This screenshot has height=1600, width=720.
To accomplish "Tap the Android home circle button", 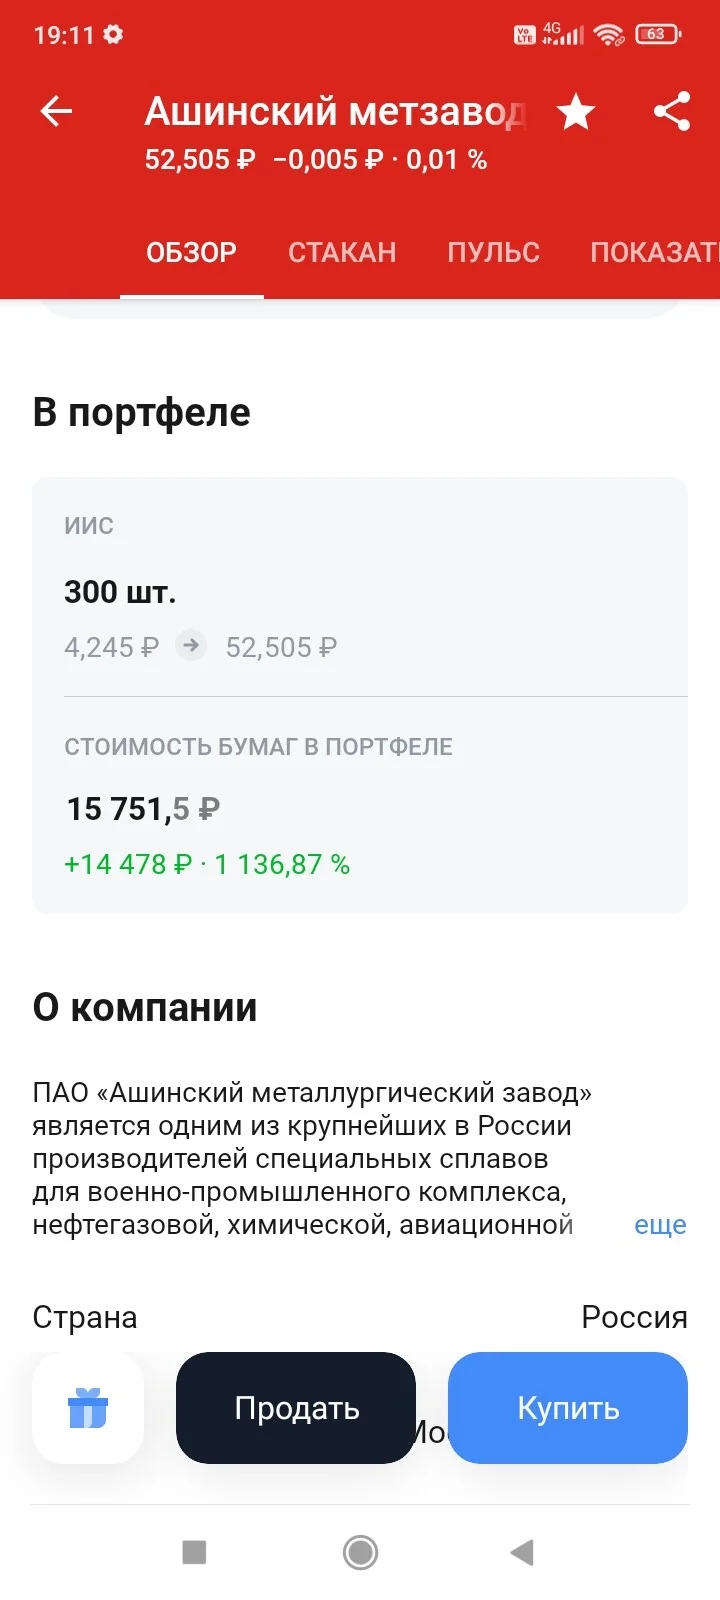I will click(360, 1552).
